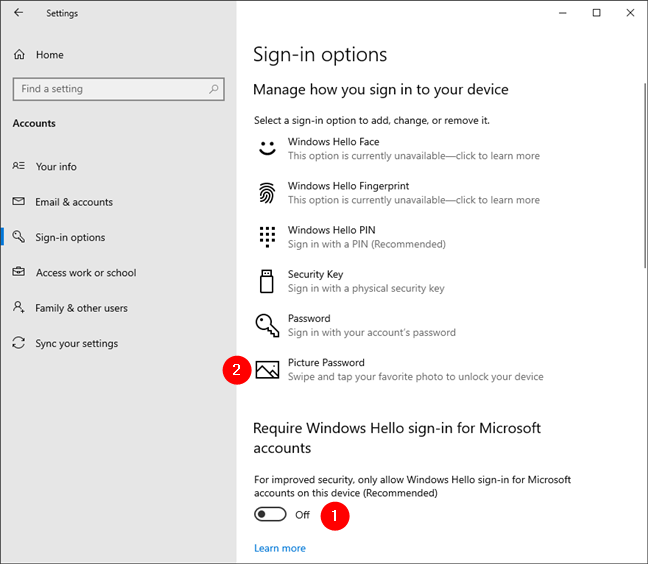Select Sign-in options in sidebar
The height and width of the screenshot is (564, 648).
tap(70, 238)
